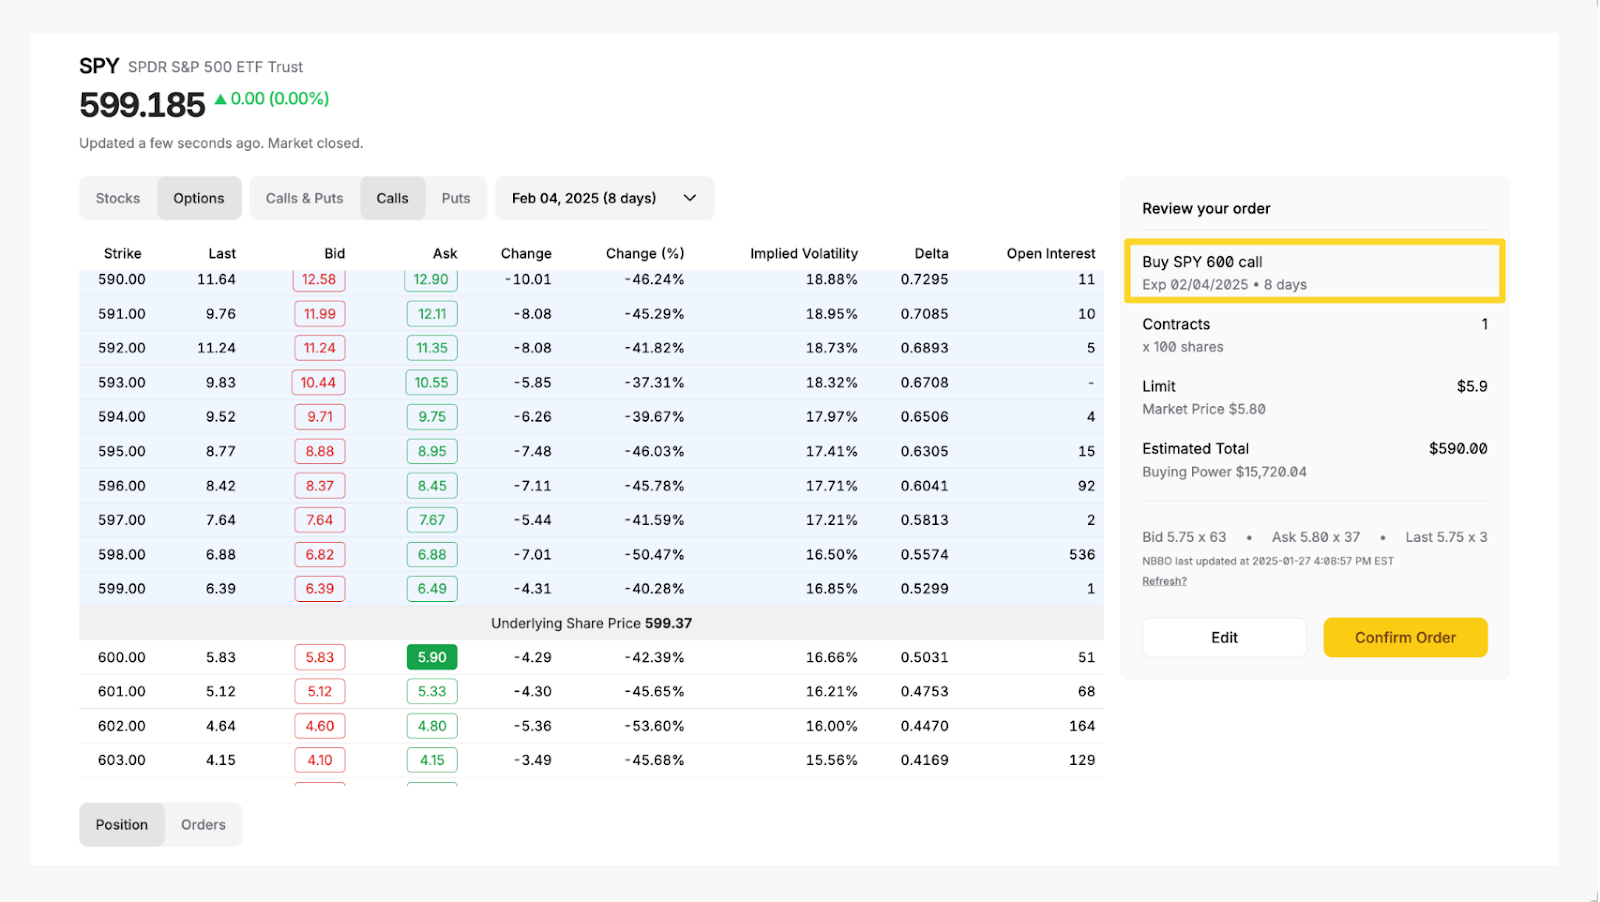Click the Implied Volatility column header
Screen dimensions: 1600x902
pyautogui.click(x=804, y=253)
